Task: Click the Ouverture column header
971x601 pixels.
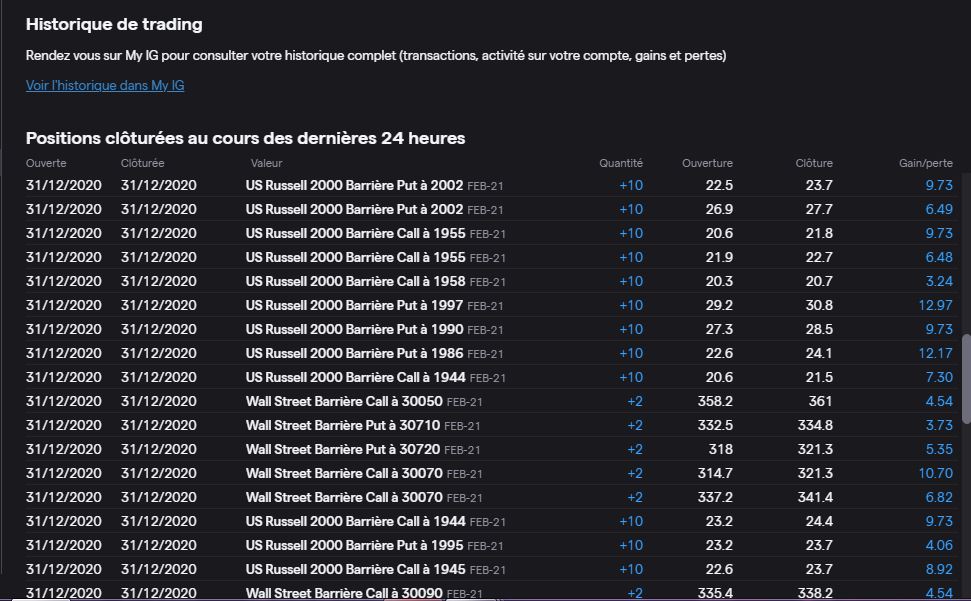Action: [x=707, y=163]
